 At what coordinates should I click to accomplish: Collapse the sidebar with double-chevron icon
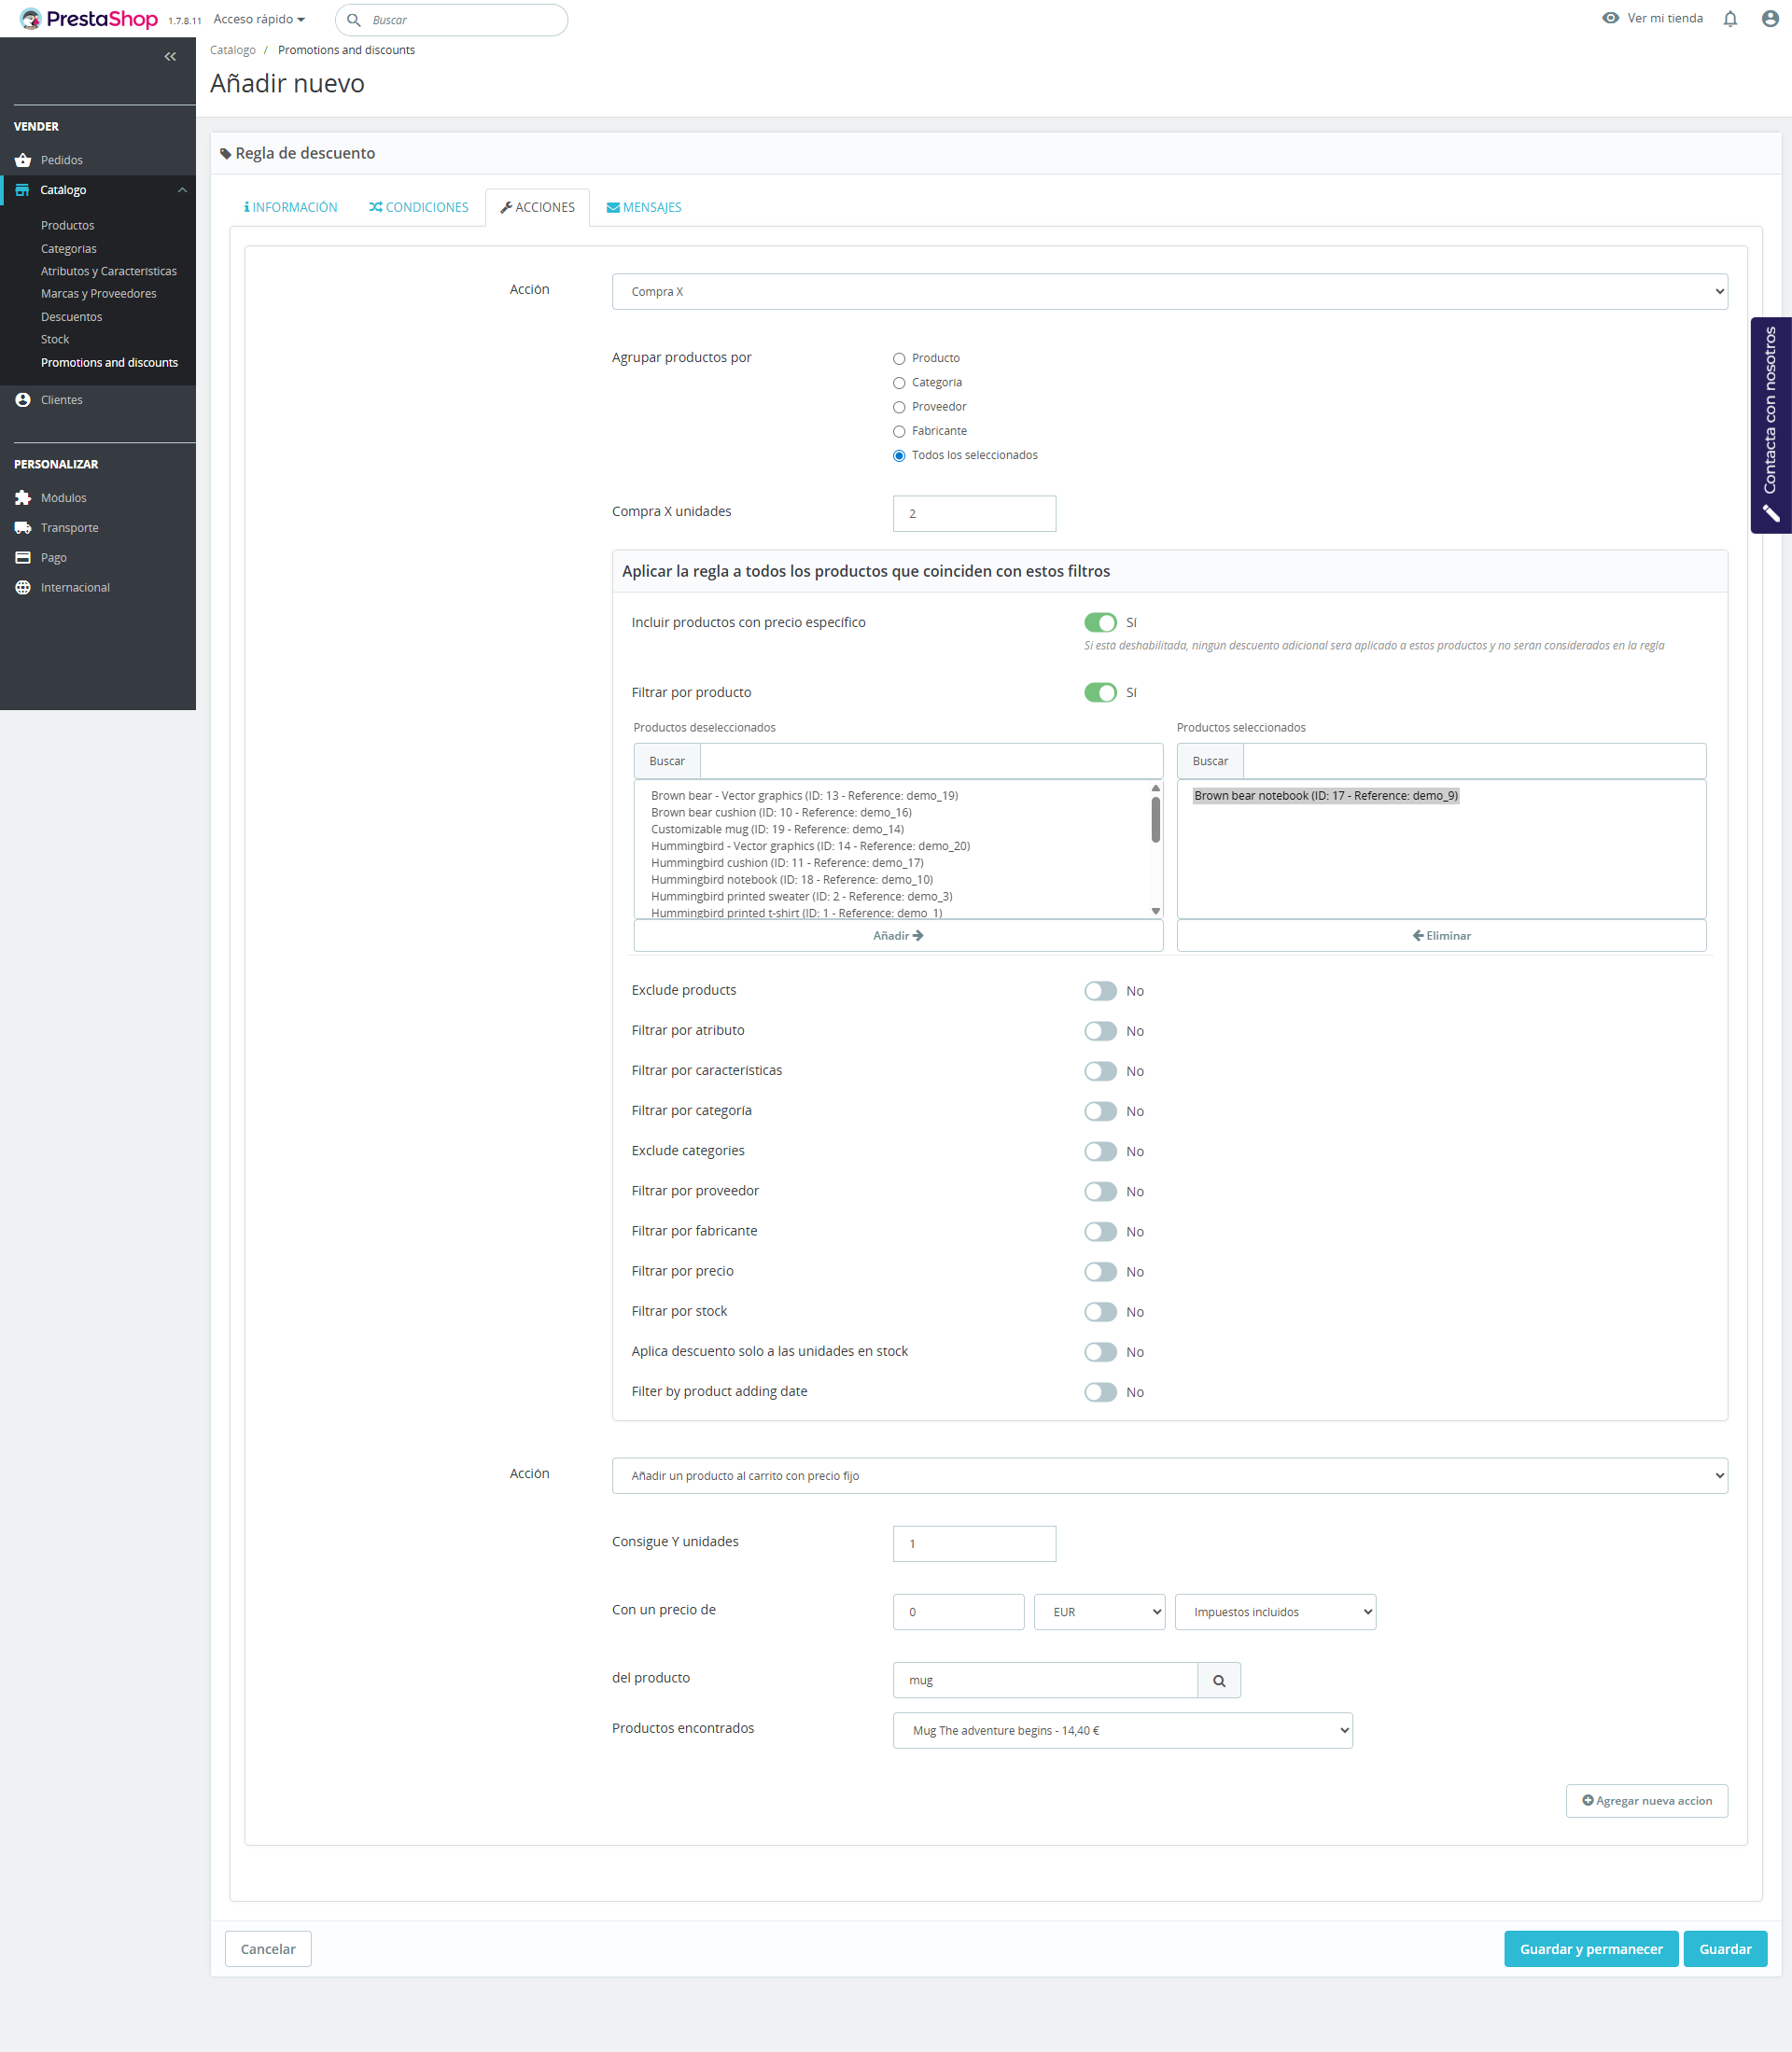[x=170, y=57]
